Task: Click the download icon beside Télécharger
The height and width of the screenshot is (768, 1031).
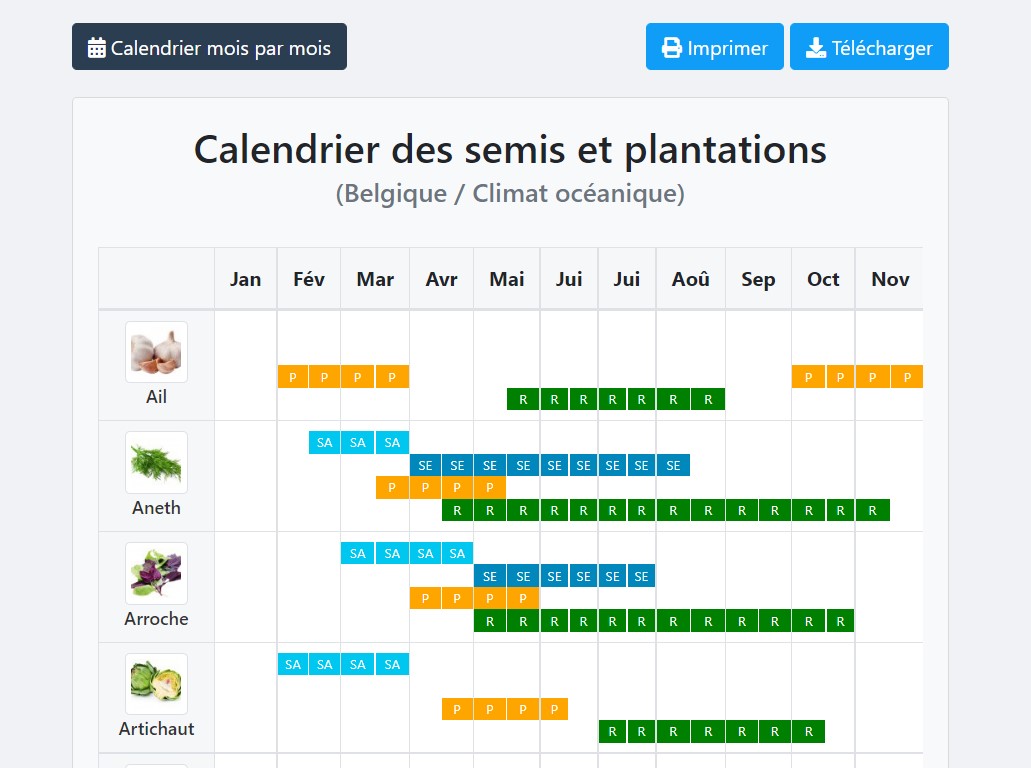Action: click(816, 48)
